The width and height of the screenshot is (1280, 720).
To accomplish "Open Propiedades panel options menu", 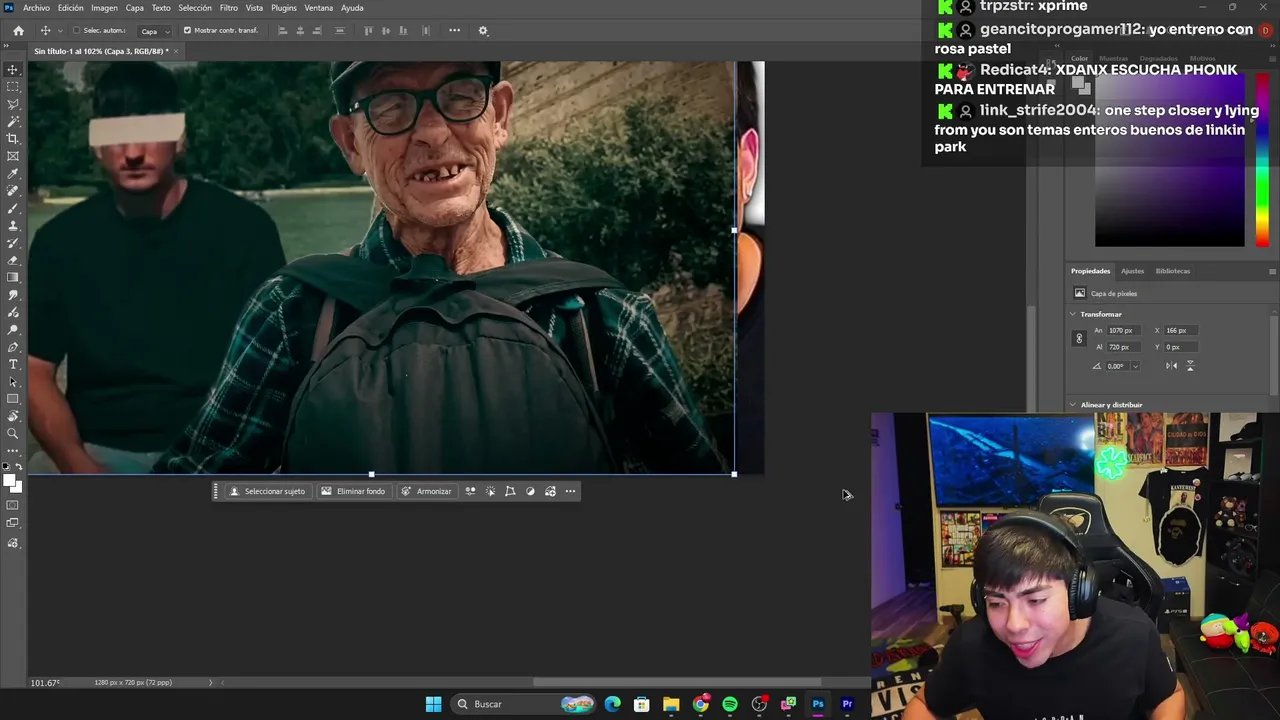I will pyautogui.click(x=1272, y=271).
